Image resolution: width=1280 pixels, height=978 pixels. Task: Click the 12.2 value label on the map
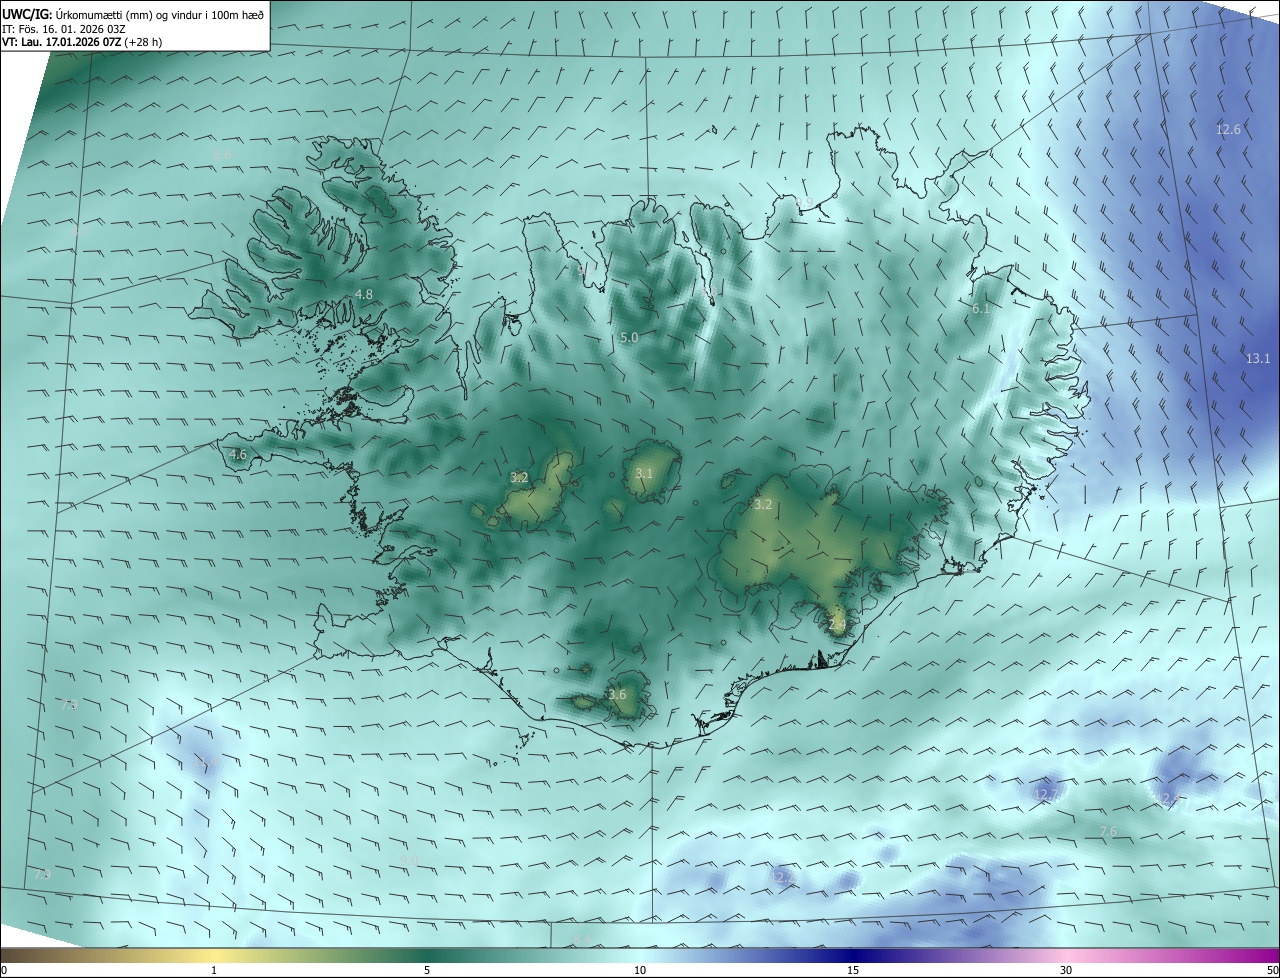pyautogui.click(x=783, y=877)
